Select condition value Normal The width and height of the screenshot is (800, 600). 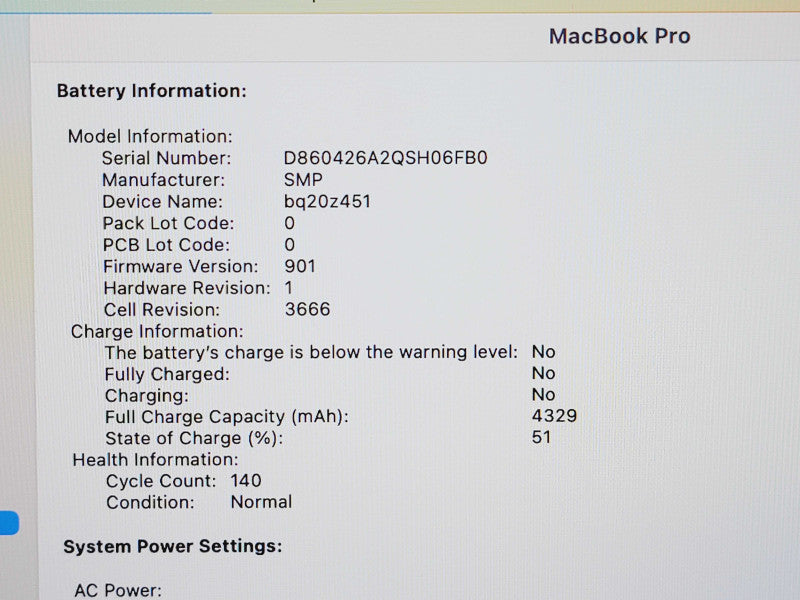(x=262, y=502)
